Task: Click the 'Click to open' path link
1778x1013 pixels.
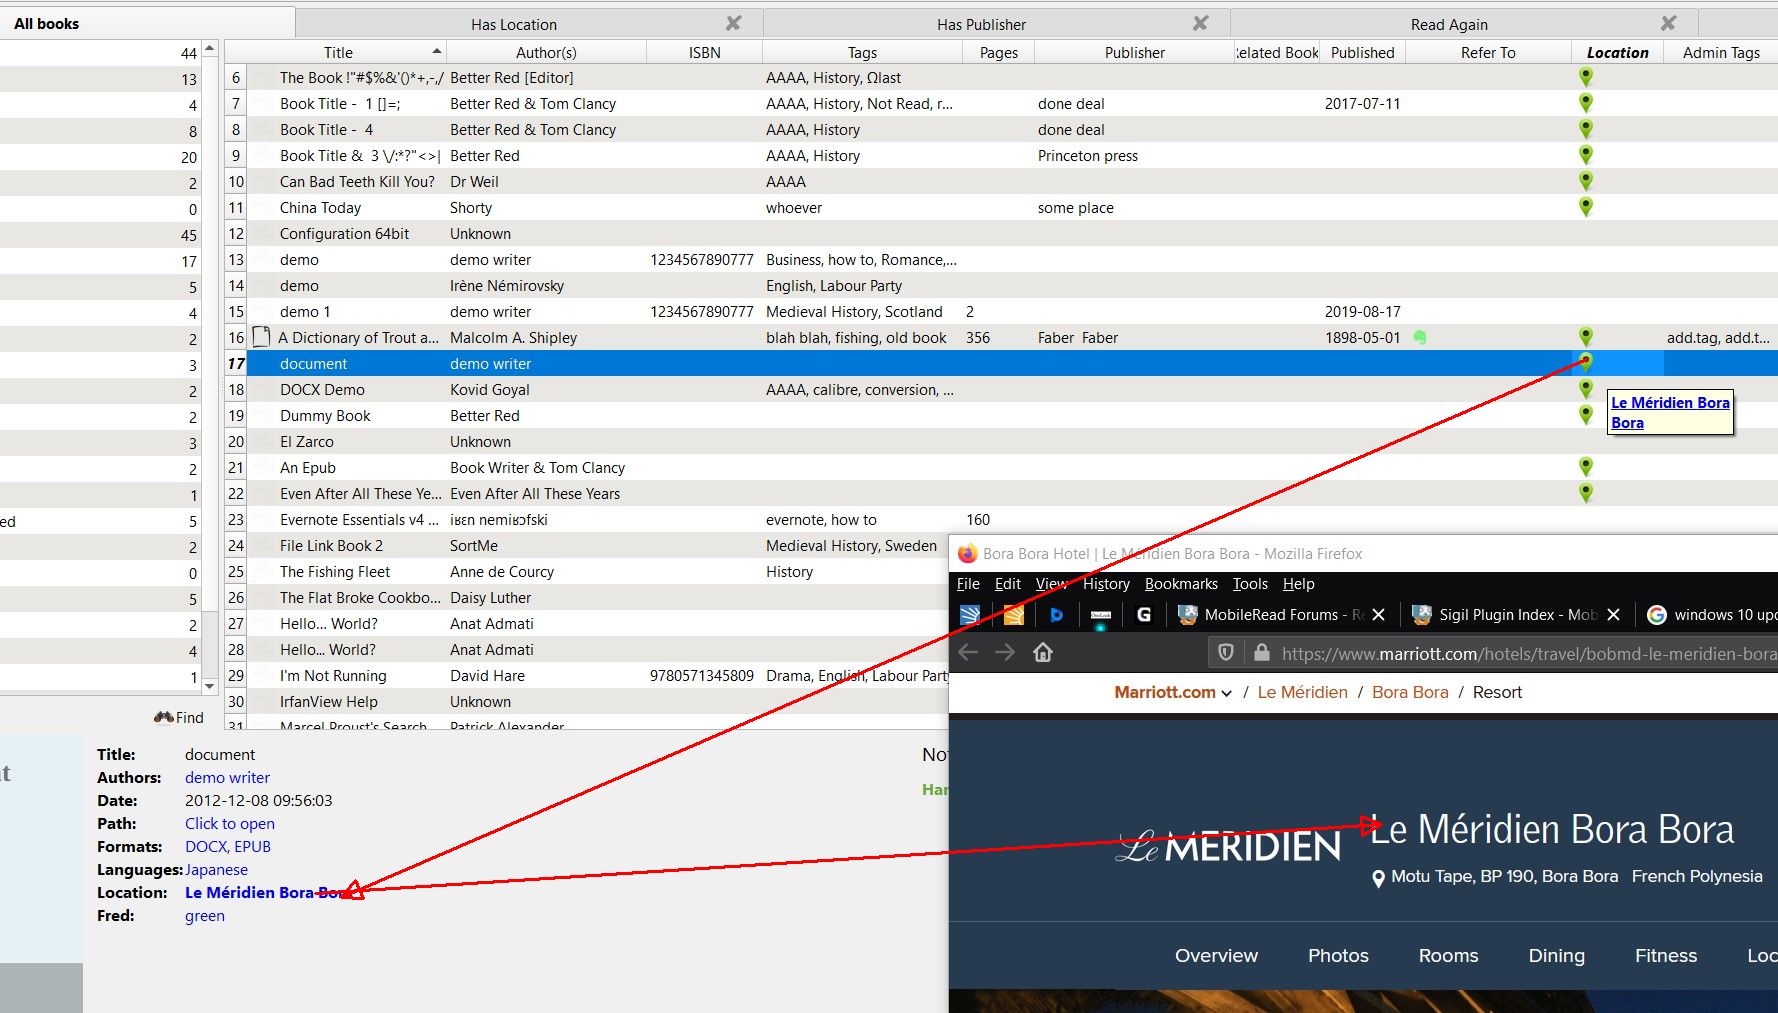Action: click(x=230, y=823)
